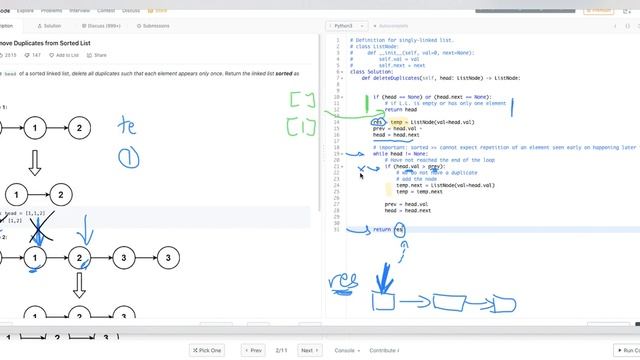Collapse the fold arrow at line 10
640x360 pixels.
click(x=342, y=97)
